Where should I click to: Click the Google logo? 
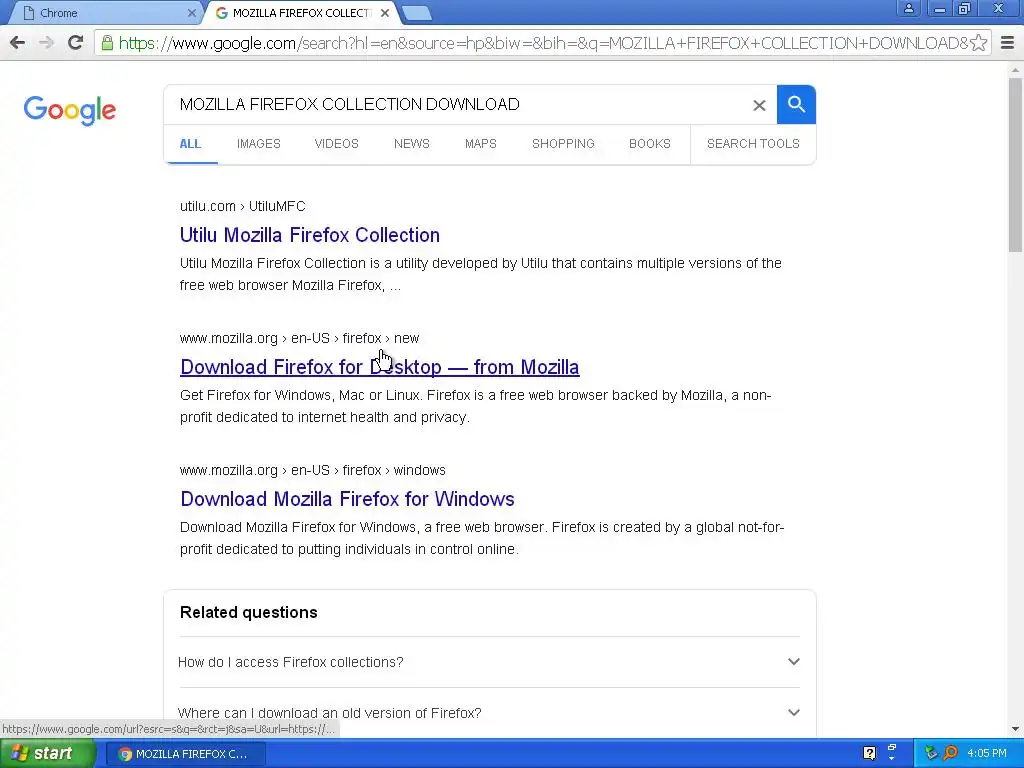70,110
